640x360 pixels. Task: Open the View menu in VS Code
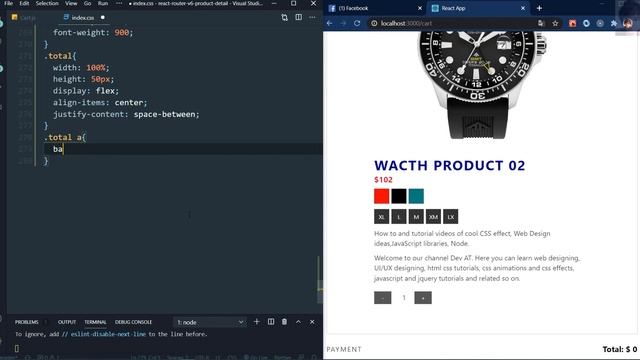click(71, 3)
